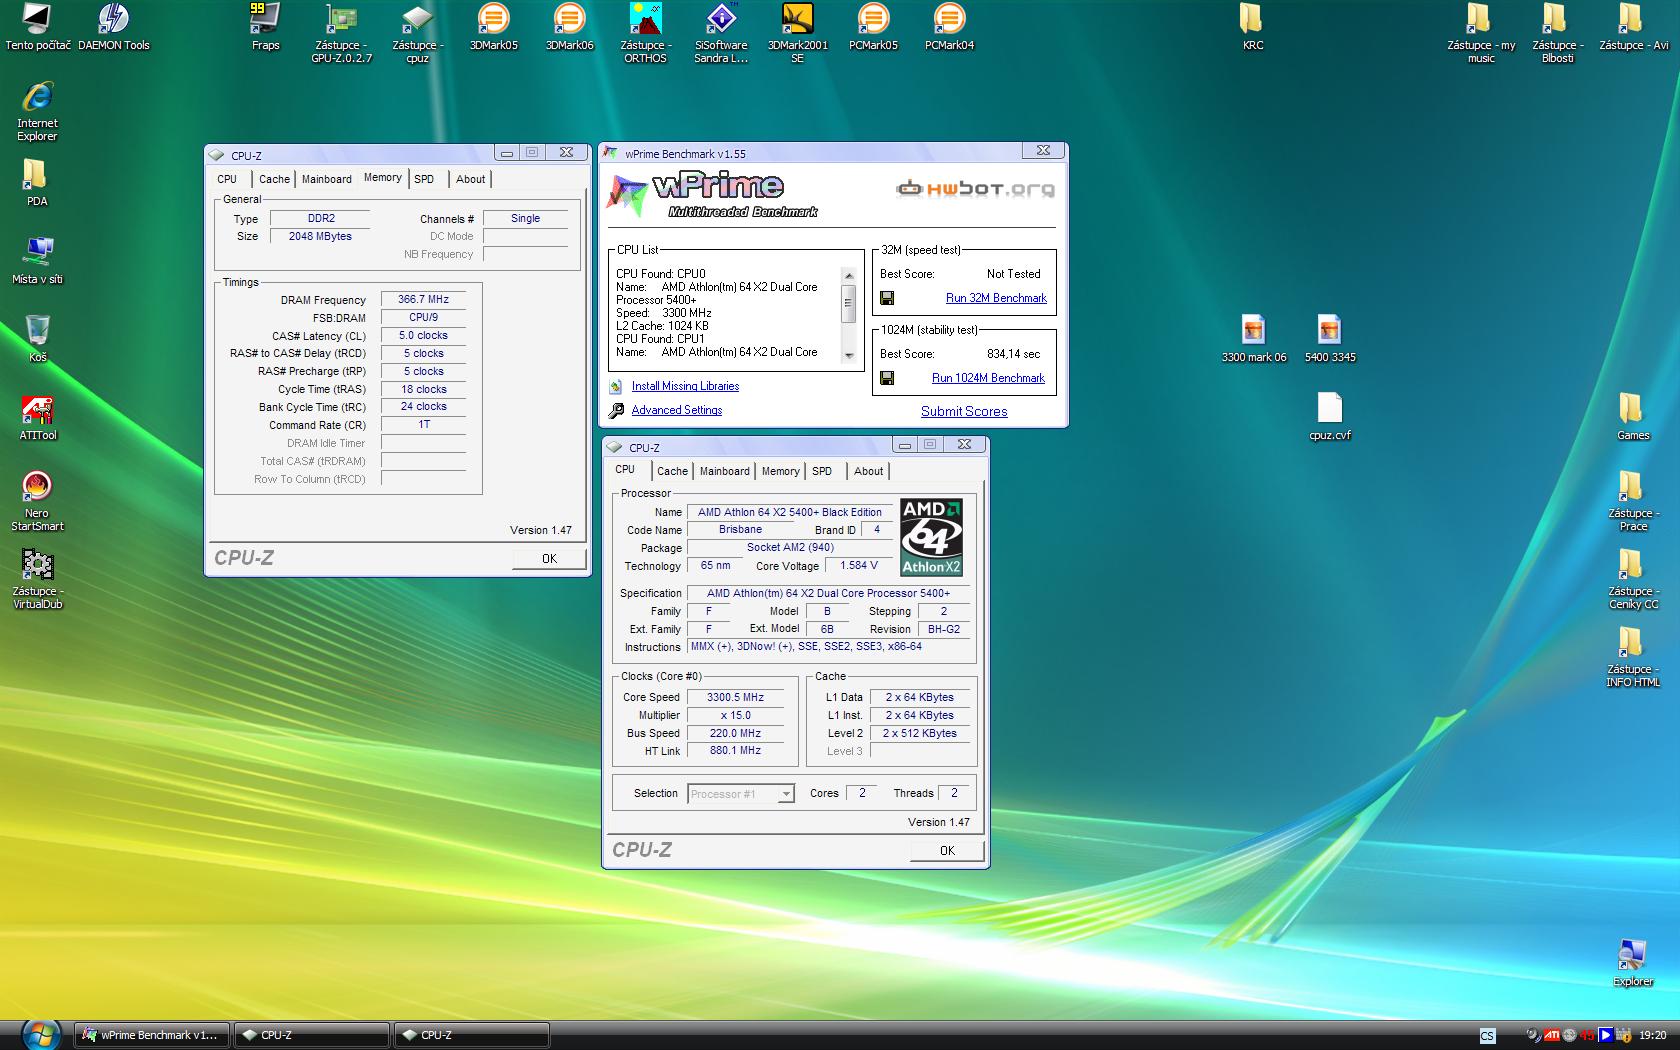
Task: Click OK in the Memory CPU-Z window
Action: pyautogui.click(x=549, y=559)
